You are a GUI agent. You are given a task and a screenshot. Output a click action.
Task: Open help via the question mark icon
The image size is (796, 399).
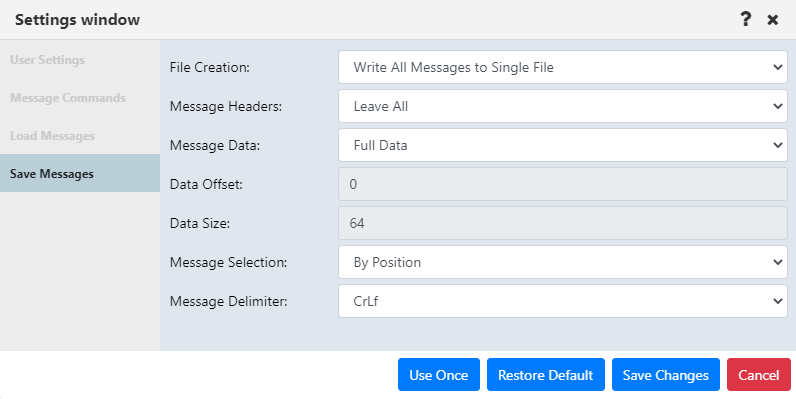point(745,19)
